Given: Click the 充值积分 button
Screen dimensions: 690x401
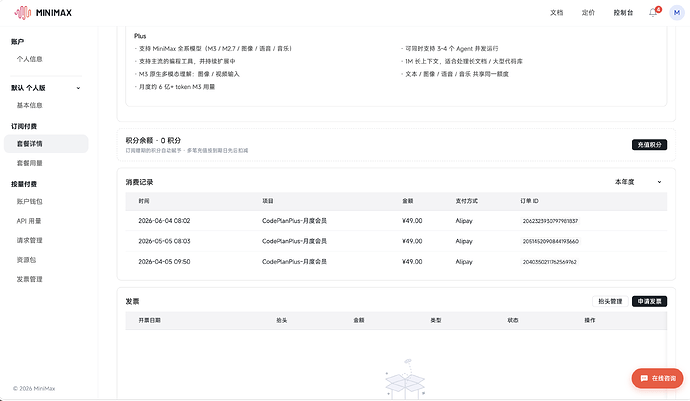Looking at the screenshot, I should 649,145.
